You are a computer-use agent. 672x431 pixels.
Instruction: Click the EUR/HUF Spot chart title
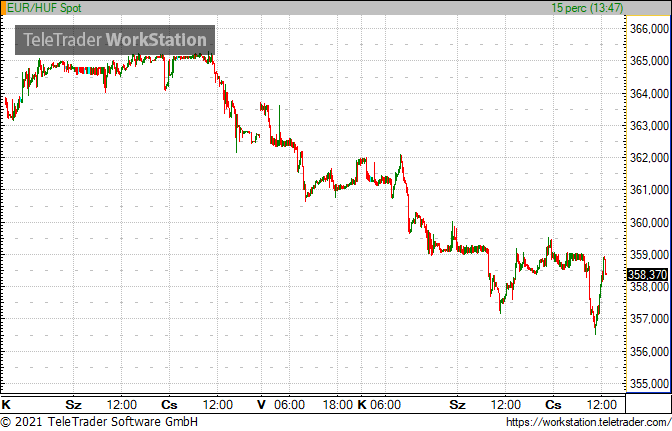[x=44, y=8]
